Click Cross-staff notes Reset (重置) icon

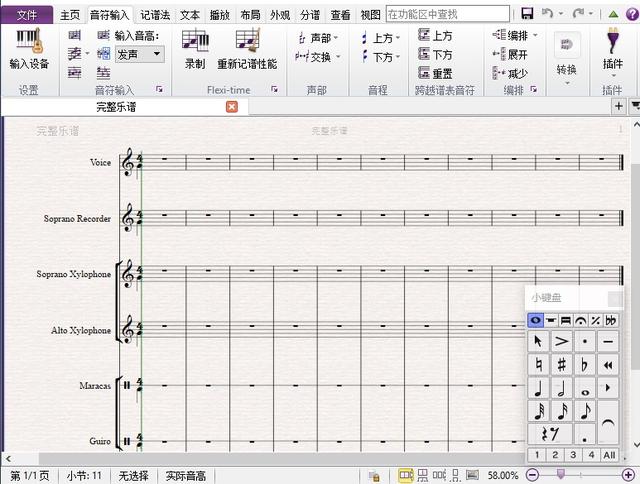coord(435,73)
